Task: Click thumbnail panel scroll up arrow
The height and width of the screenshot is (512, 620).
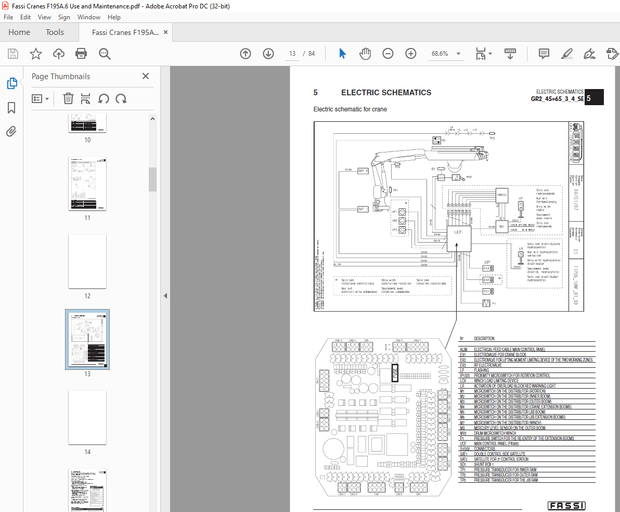Action: pos(153,119)
